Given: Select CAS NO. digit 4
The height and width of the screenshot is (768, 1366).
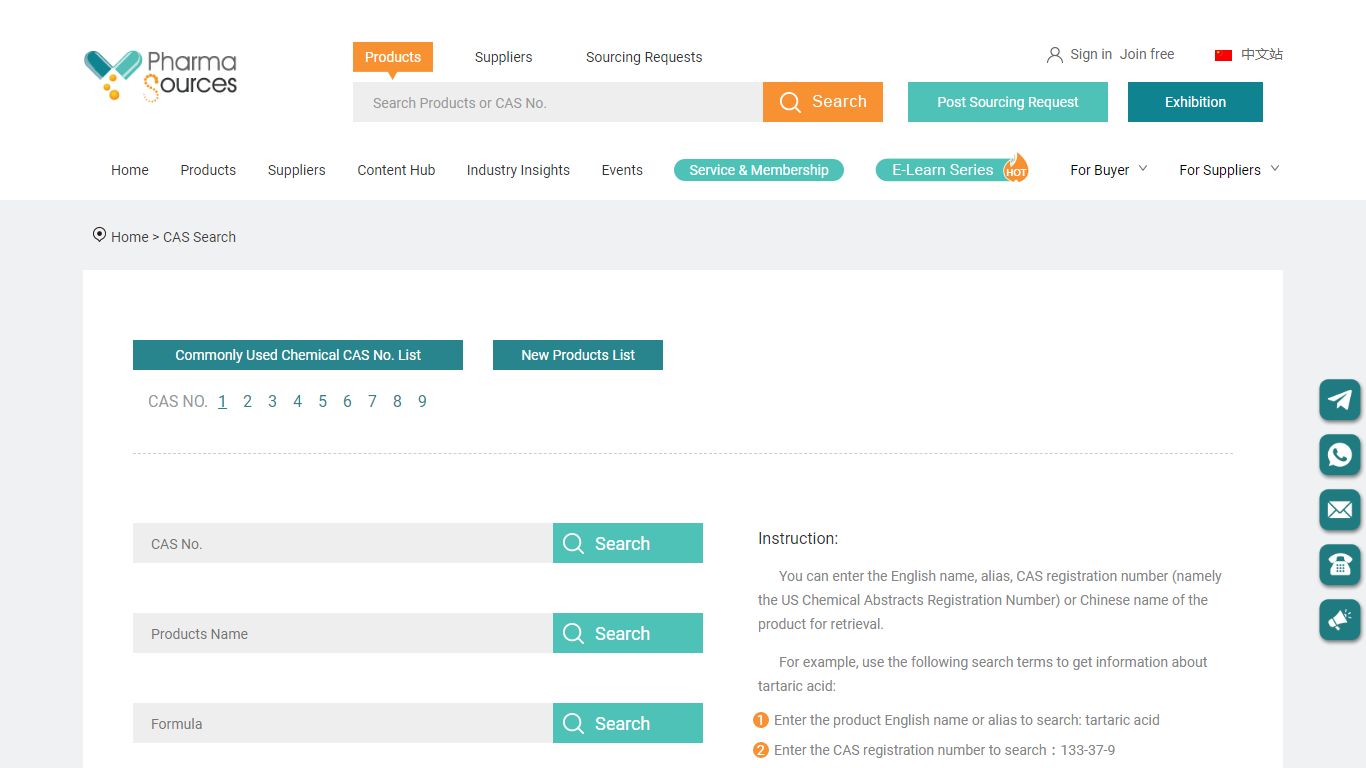Looking at the screenshot, I should (x=297, y=401).
